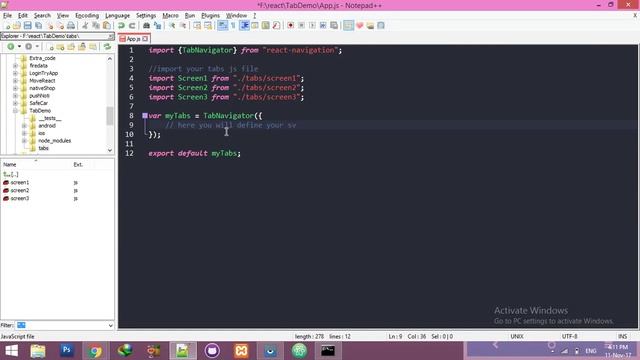The image size is (640, 360).
Task: Click the Playback macro icon
Action: 312,26
